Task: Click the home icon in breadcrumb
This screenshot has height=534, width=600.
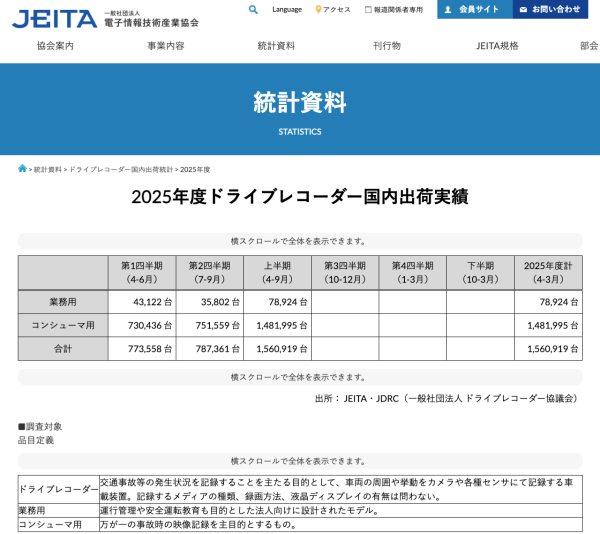Action: pyautogui.click(x=22, y=168)
